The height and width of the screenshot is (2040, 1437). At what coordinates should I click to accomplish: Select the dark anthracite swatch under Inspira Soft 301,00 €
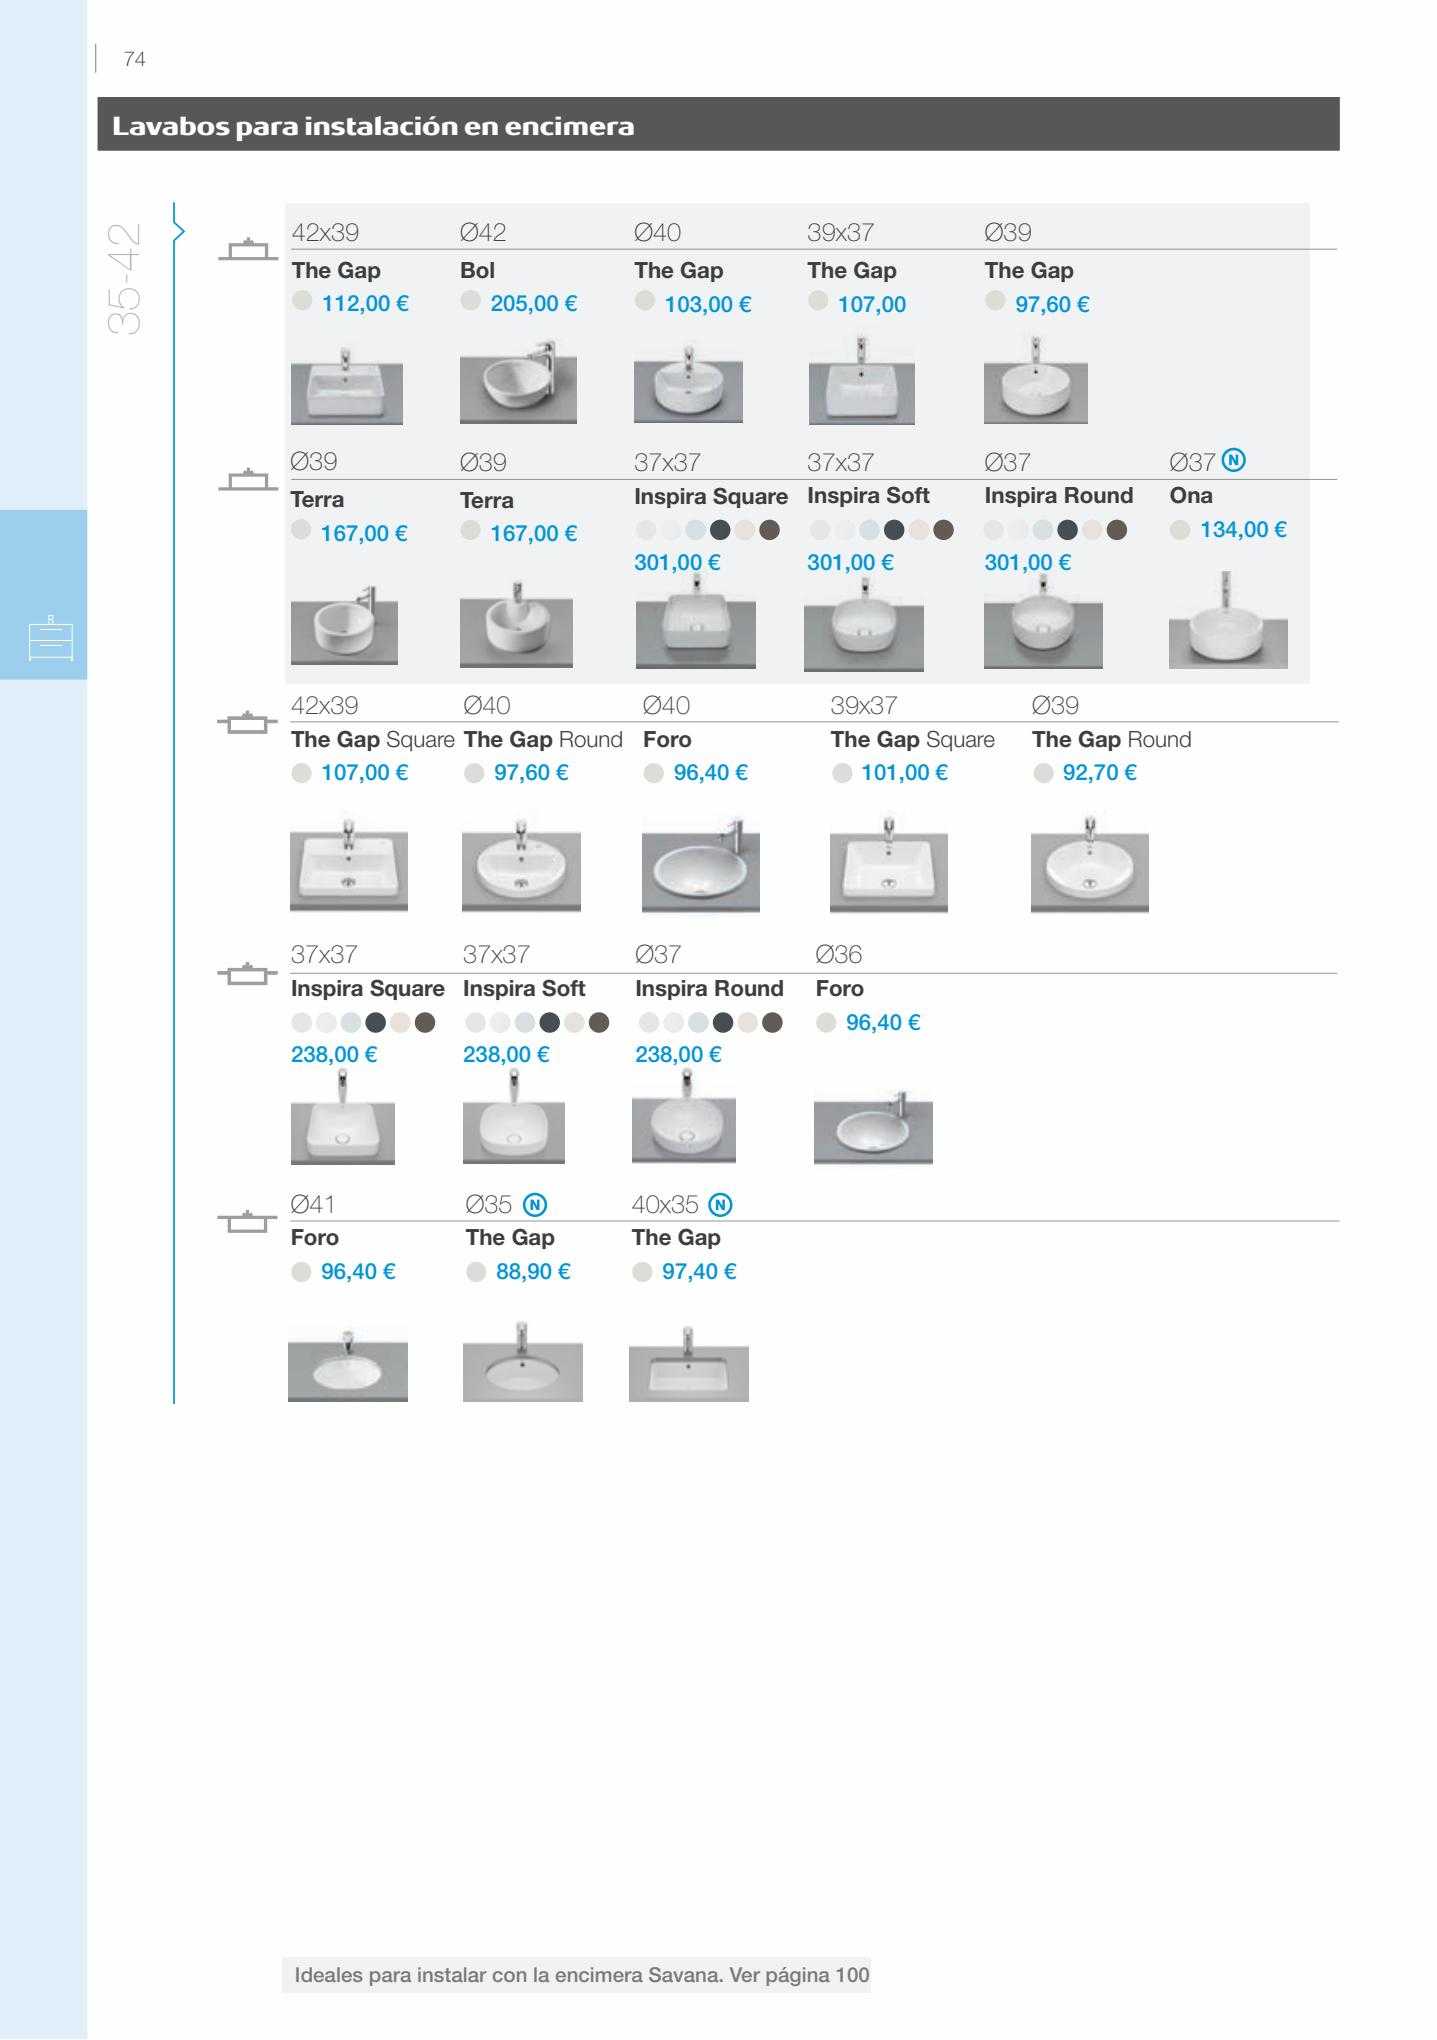894,530
